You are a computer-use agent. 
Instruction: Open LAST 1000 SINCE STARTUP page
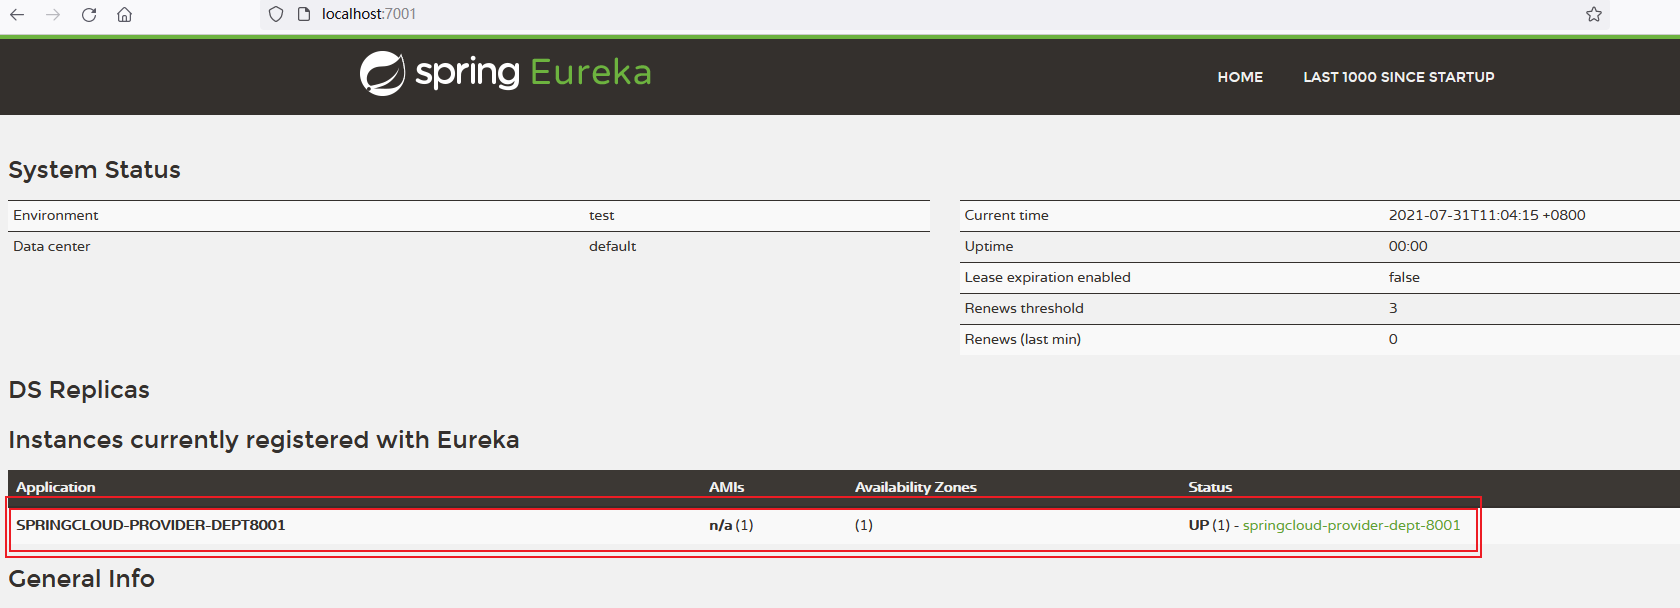(1399, 77)
